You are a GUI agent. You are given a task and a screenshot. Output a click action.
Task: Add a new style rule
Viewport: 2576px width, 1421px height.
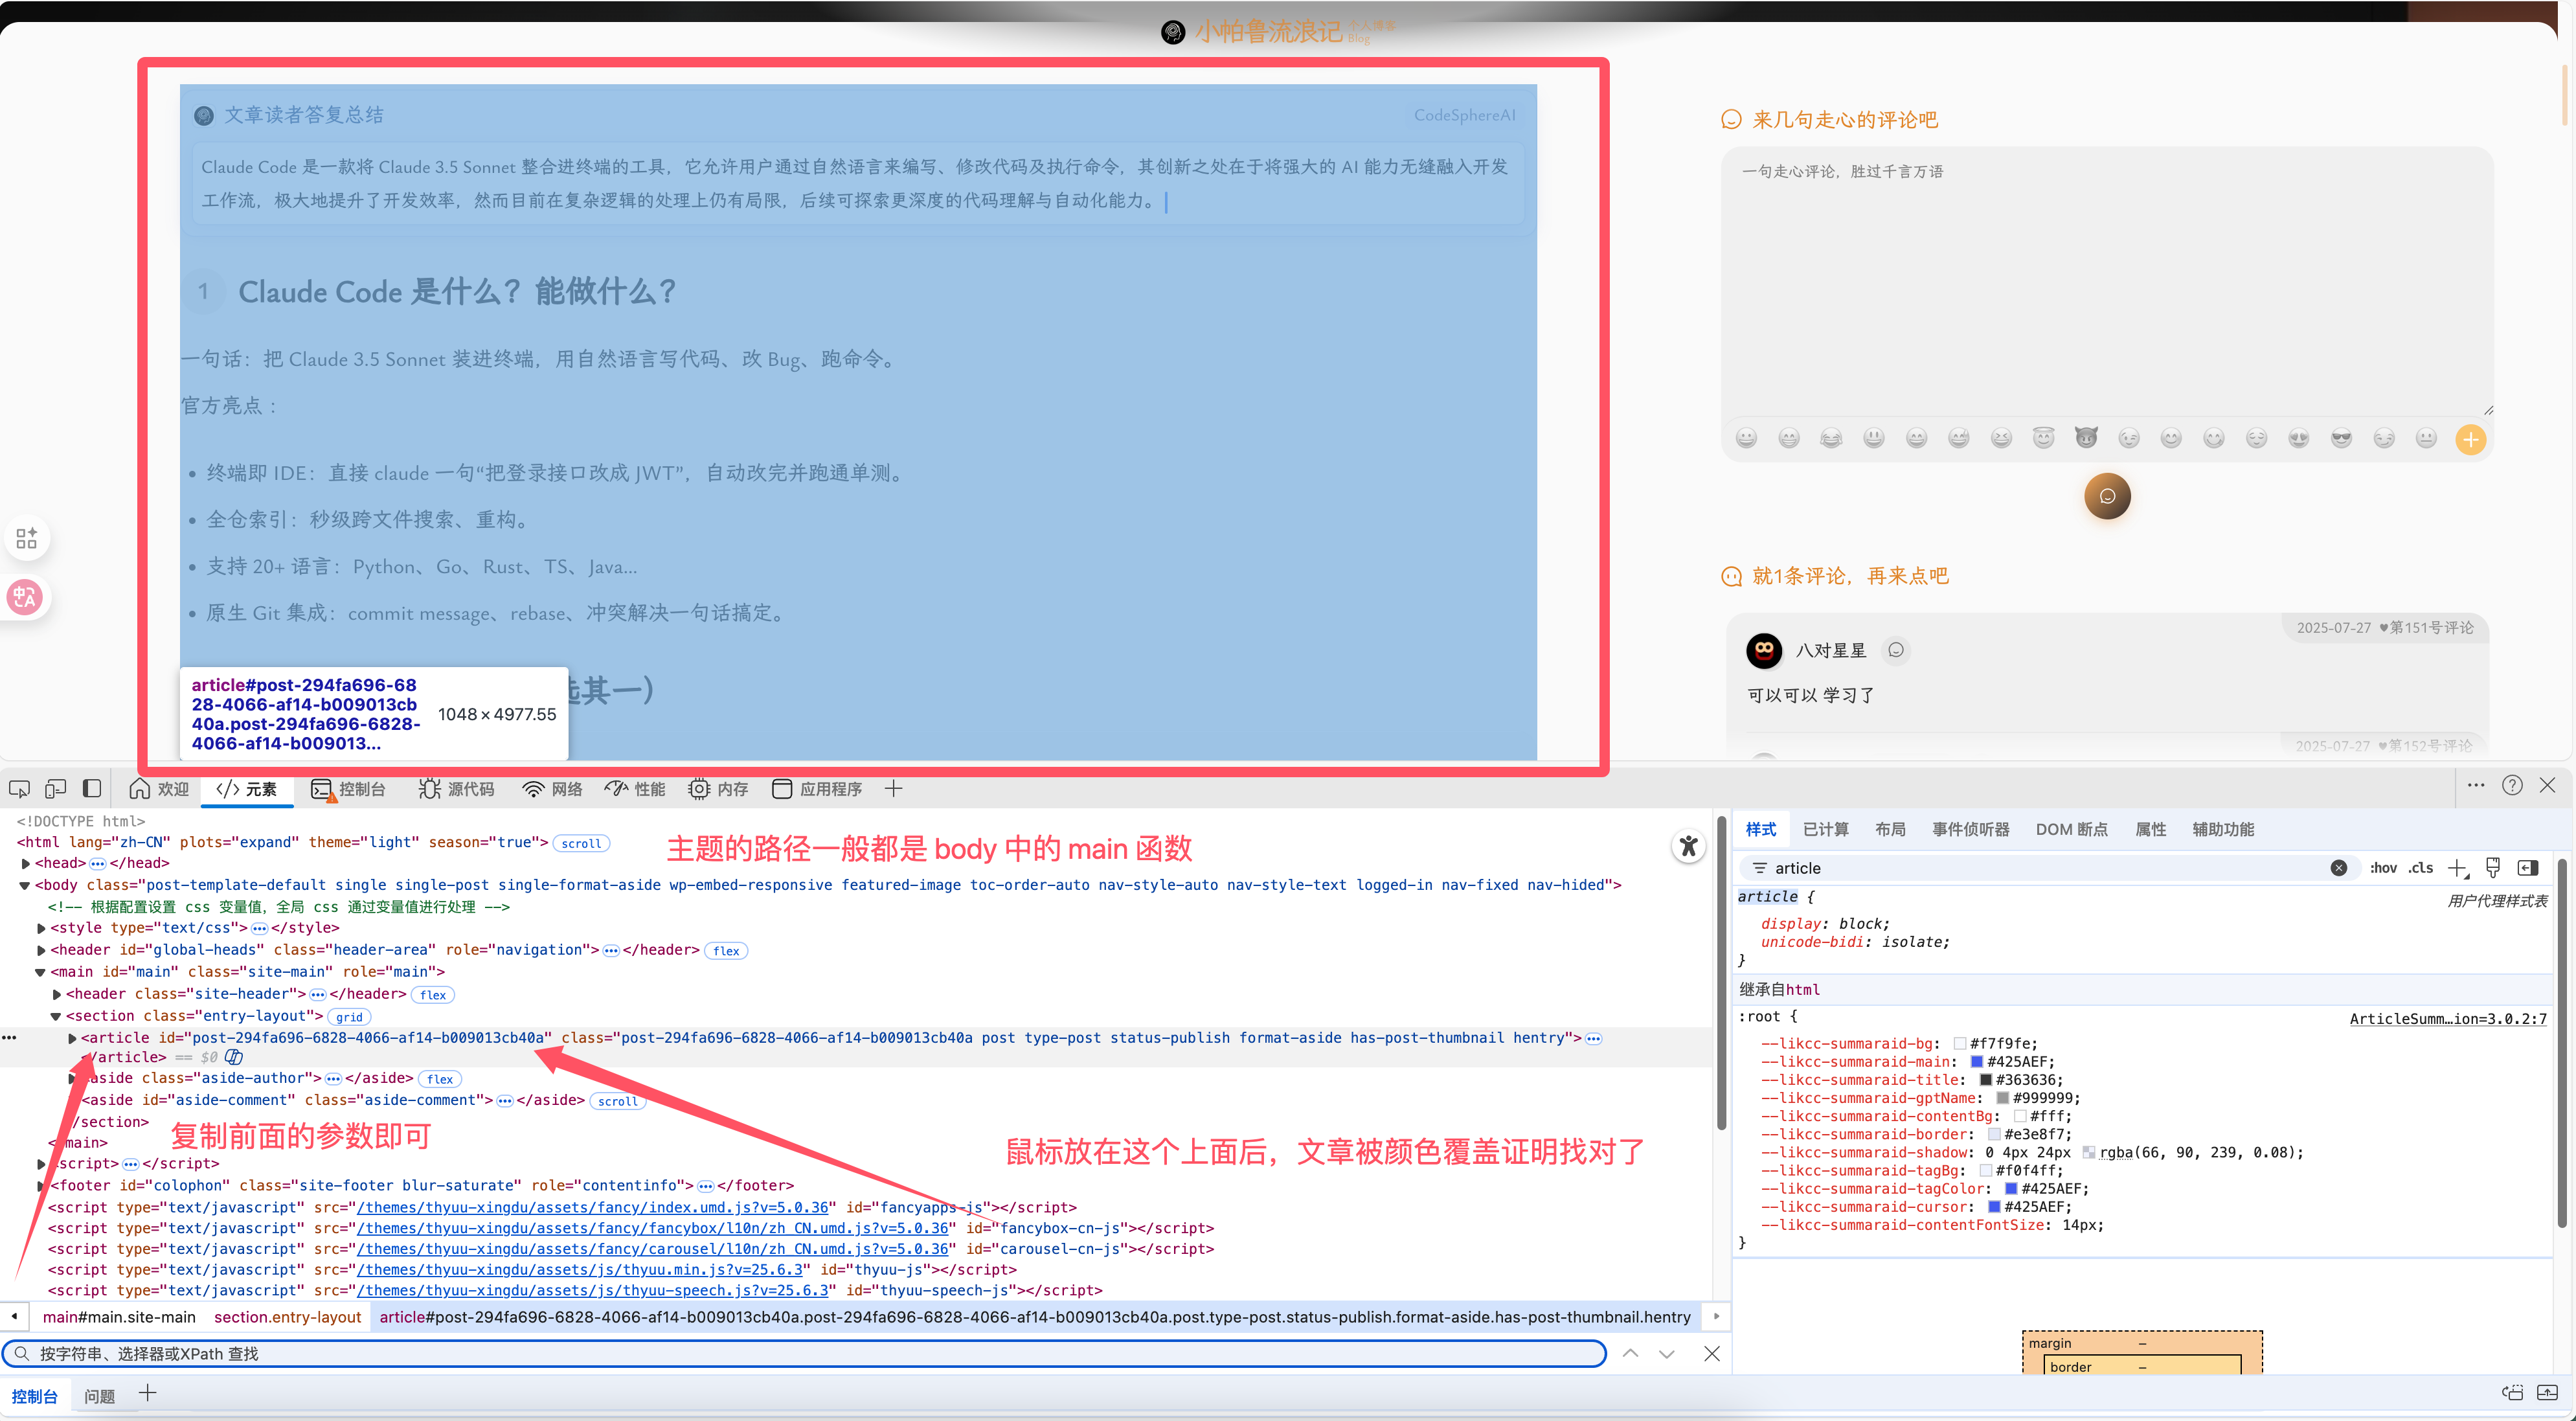tap(2458, 868)
